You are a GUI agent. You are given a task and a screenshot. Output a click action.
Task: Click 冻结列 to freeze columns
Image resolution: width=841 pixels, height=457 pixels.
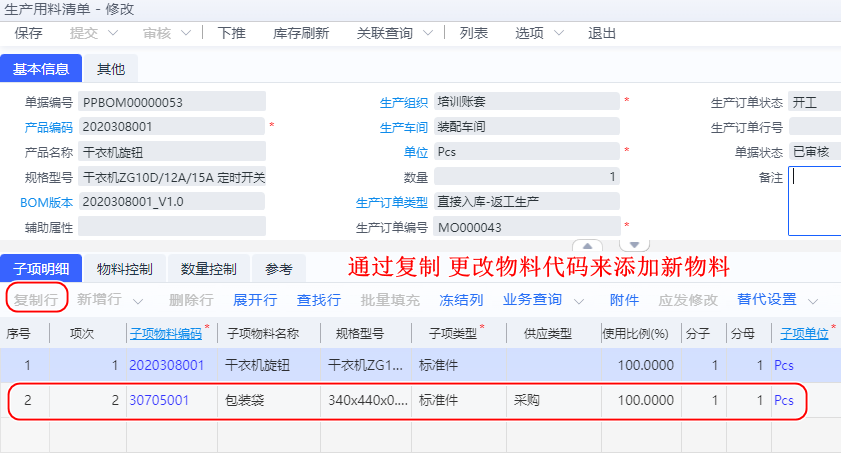coord(461,299)
